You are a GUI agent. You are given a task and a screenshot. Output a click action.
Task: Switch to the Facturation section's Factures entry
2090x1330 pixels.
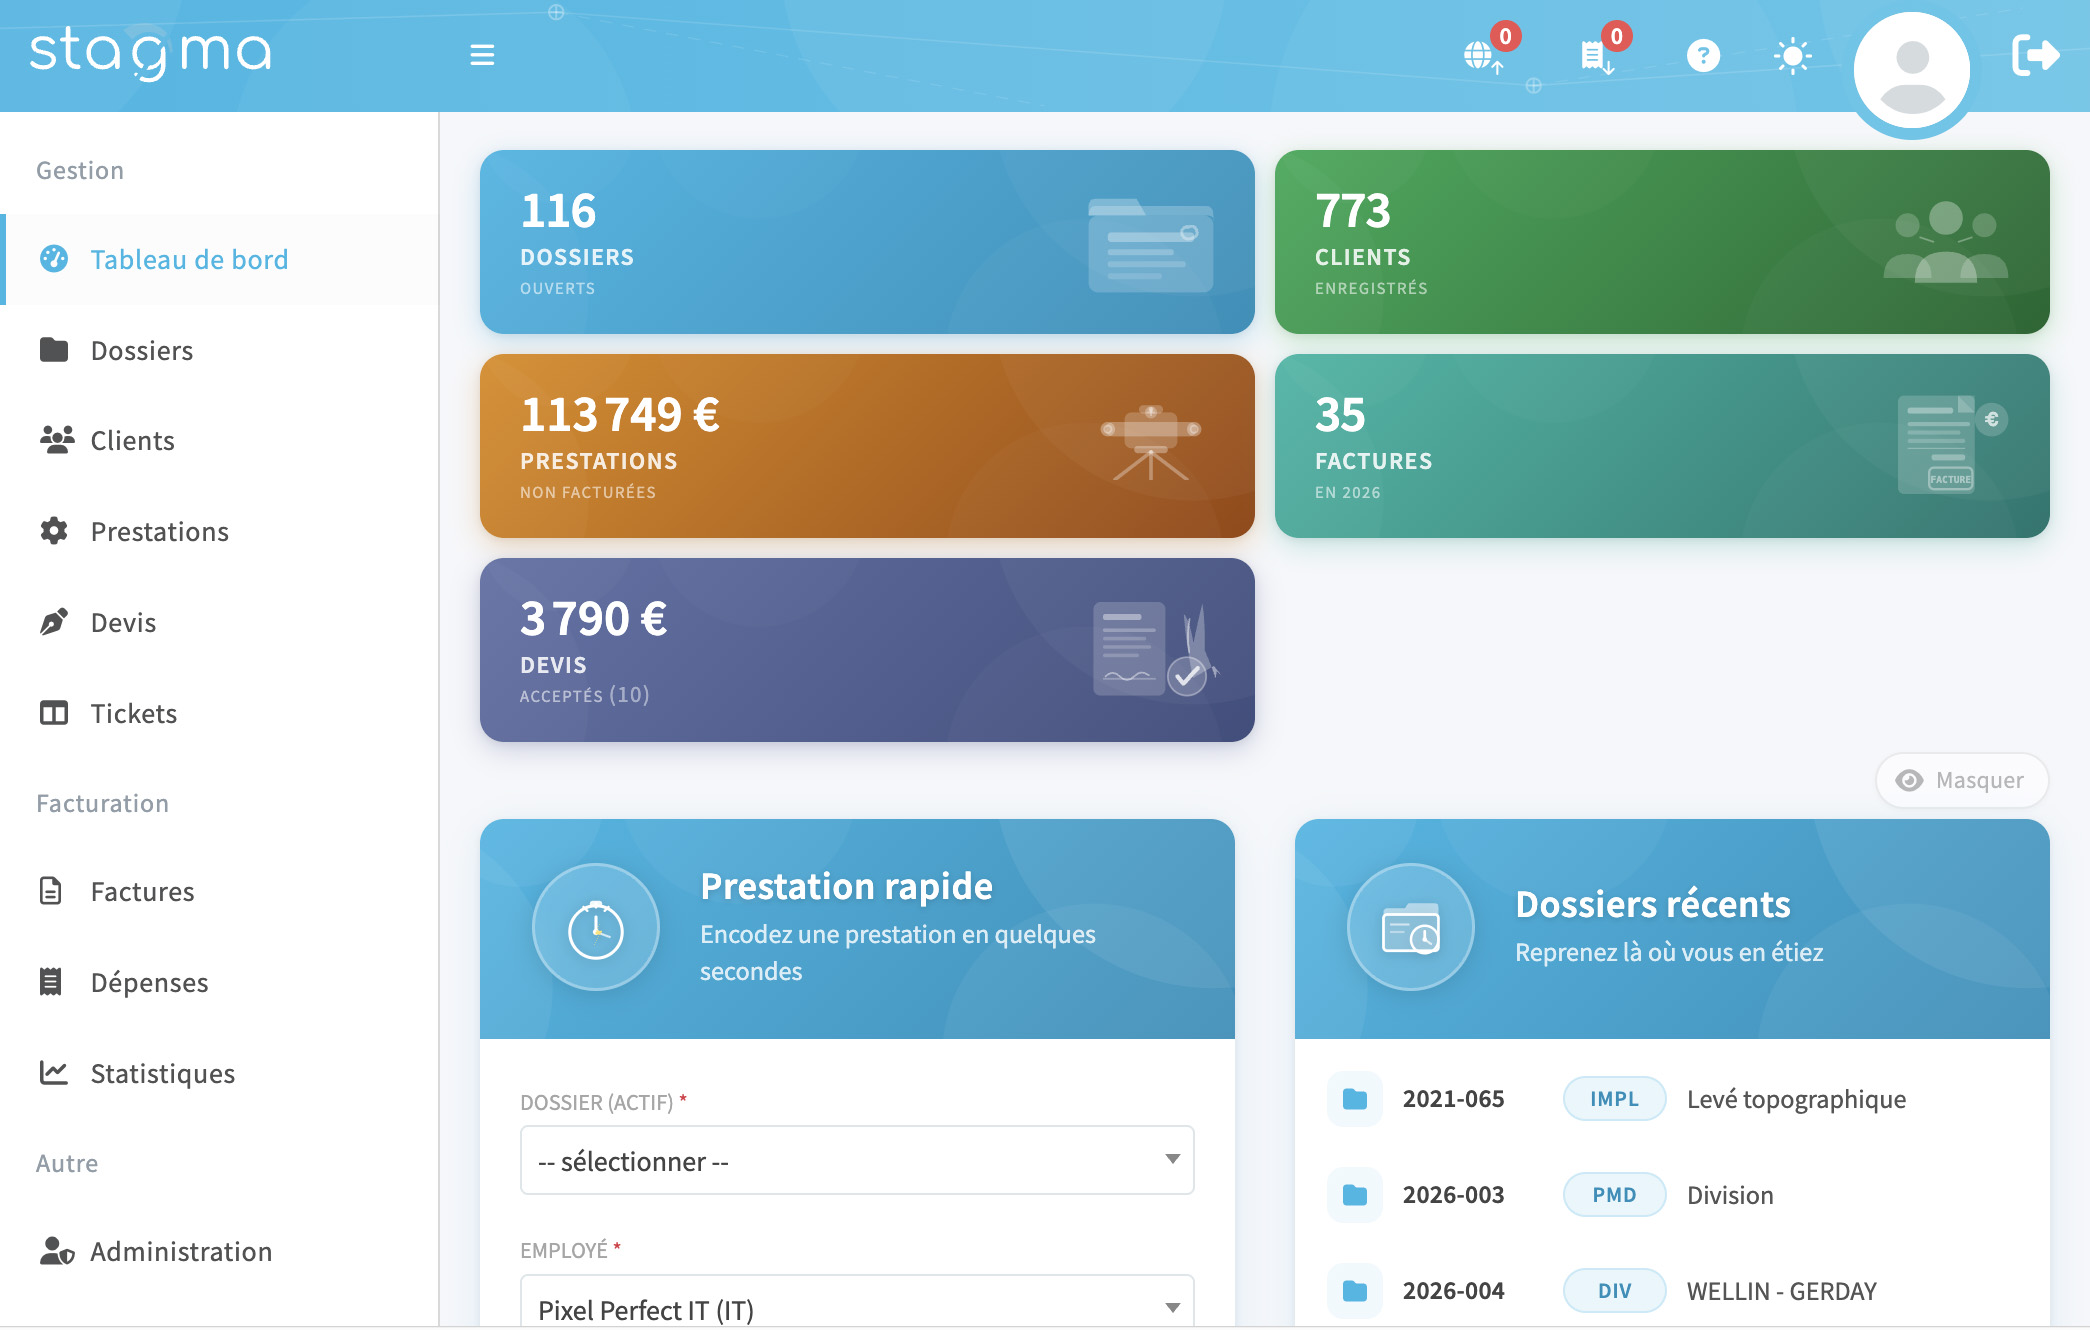pyautogui.click(x=142, y=891)
